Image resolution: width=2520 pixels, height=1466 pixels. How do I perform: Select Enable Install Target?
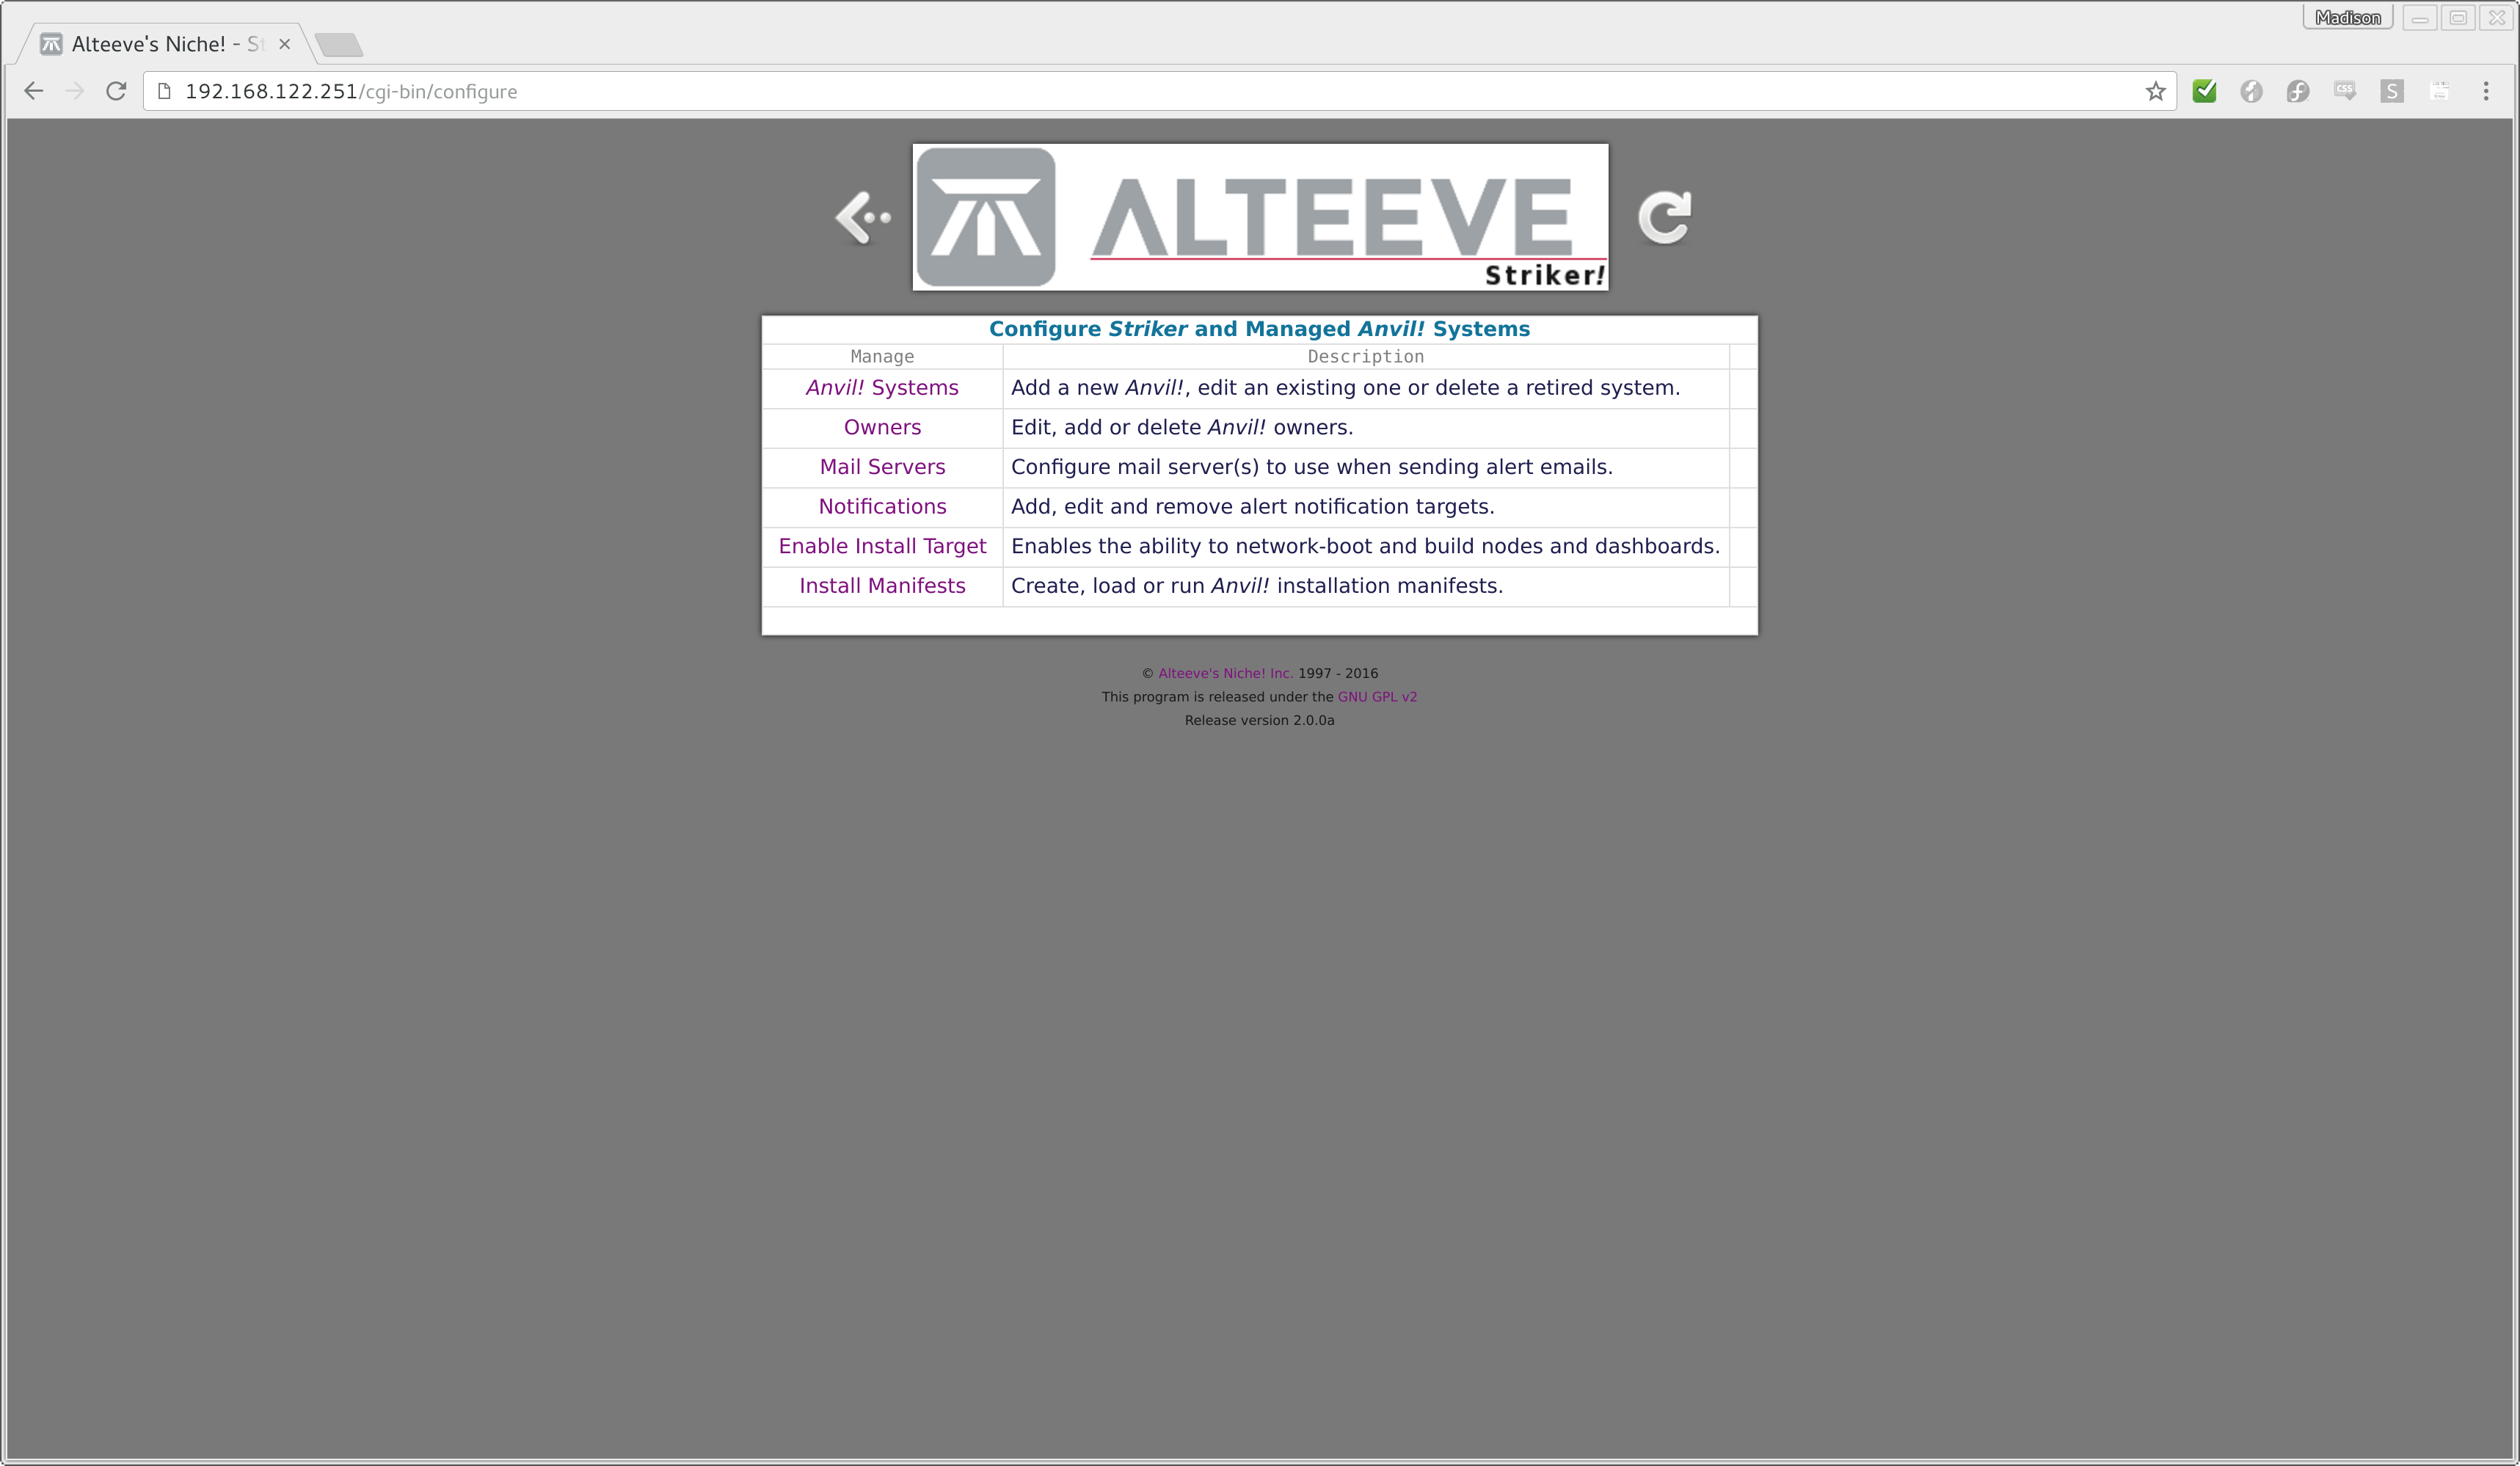click(x=882, y=546)
